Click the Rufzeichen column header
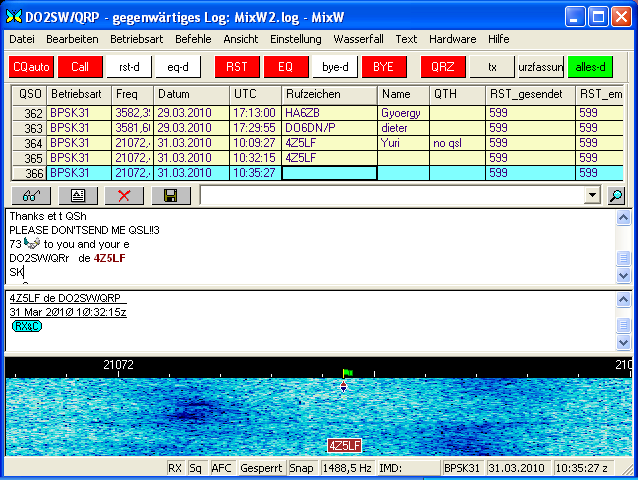 329,94
